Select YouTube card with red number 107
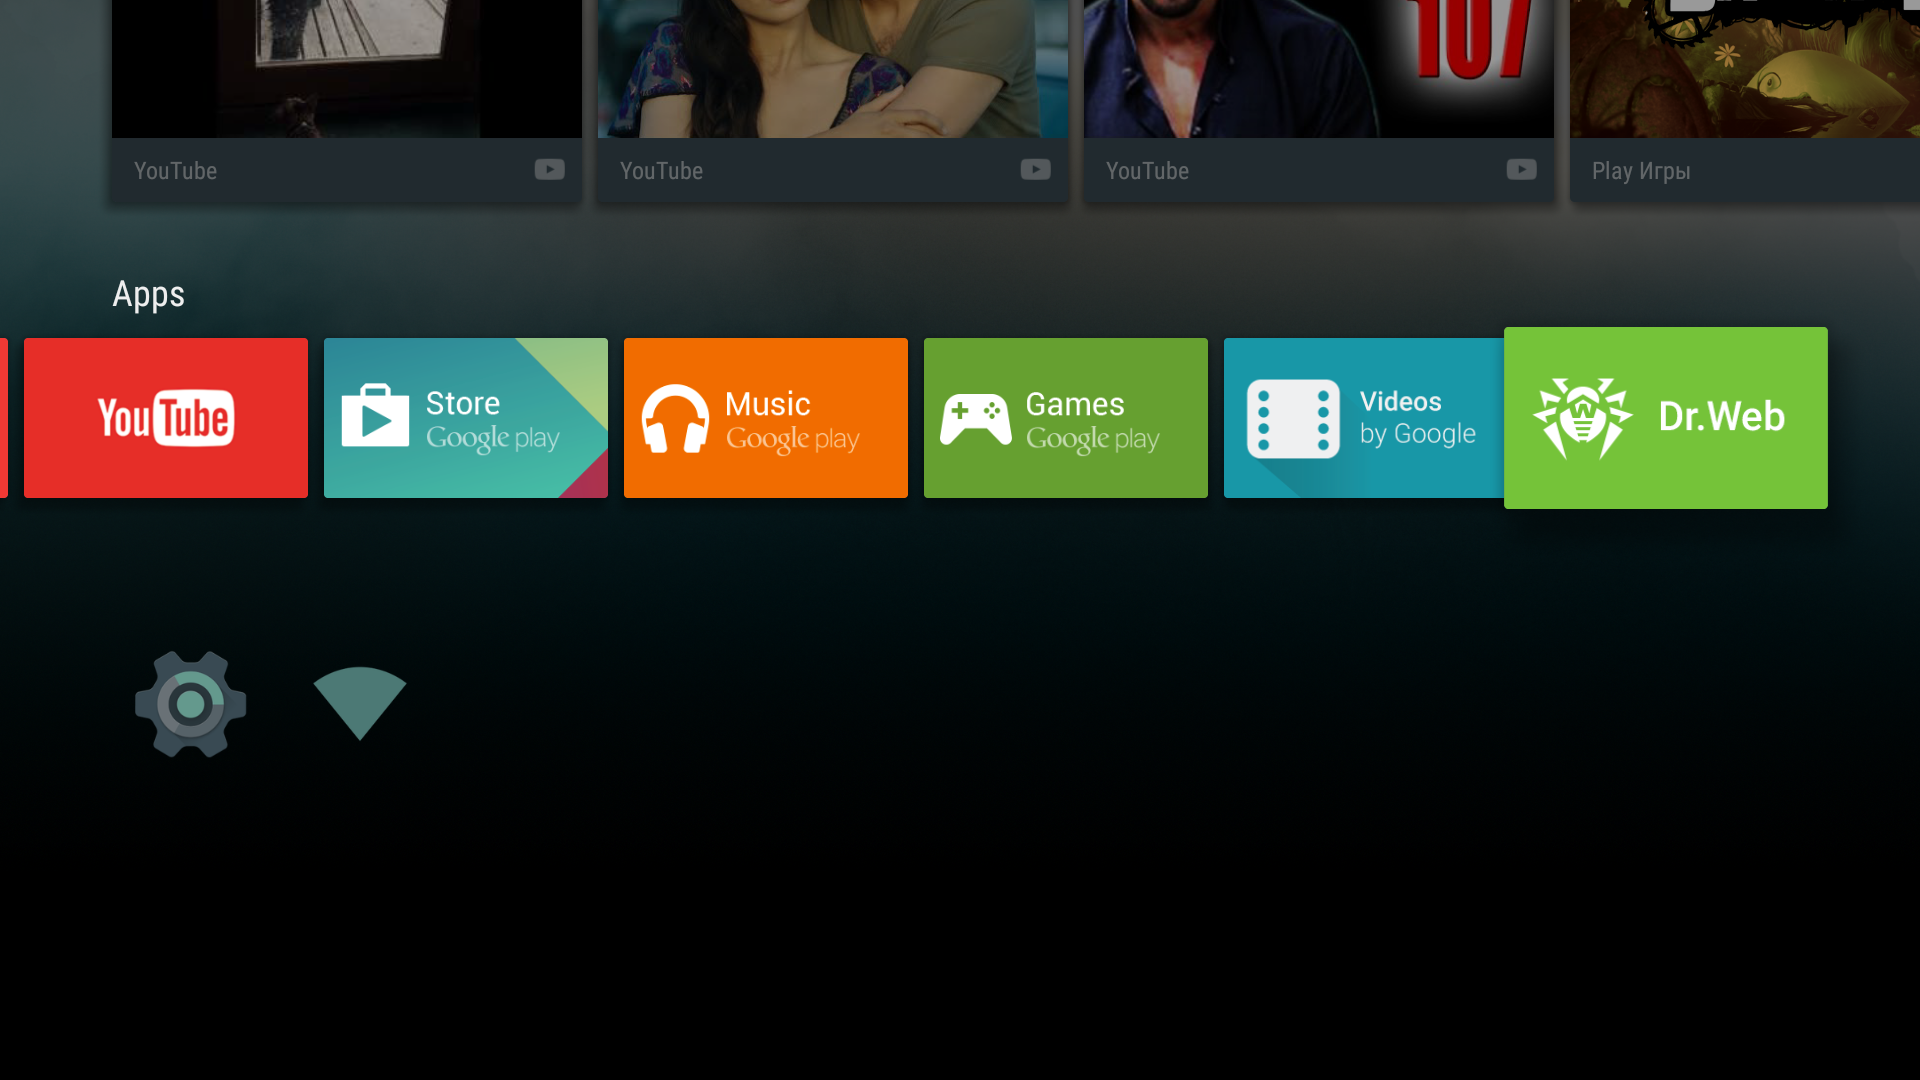Screen dimensions: 1920x1080 (x=1319, y=101)
